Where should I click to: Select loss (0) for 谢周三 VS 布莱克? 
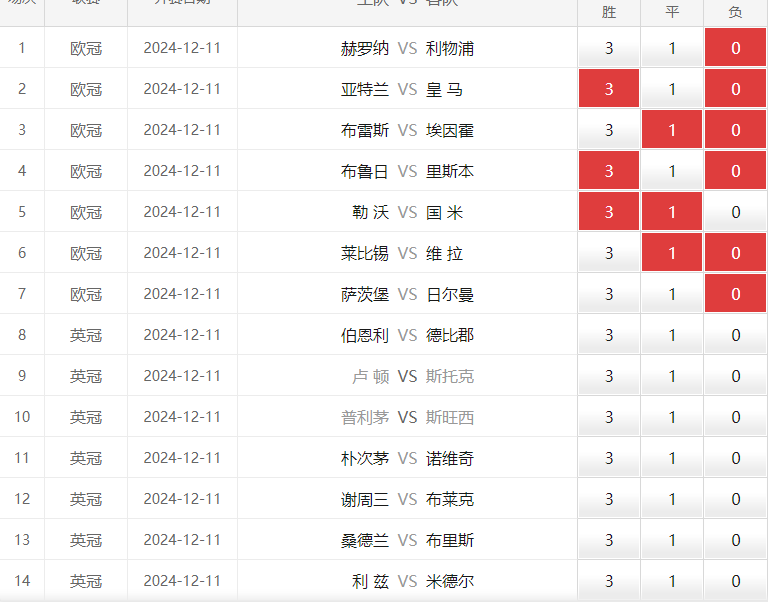pos(735,499)
